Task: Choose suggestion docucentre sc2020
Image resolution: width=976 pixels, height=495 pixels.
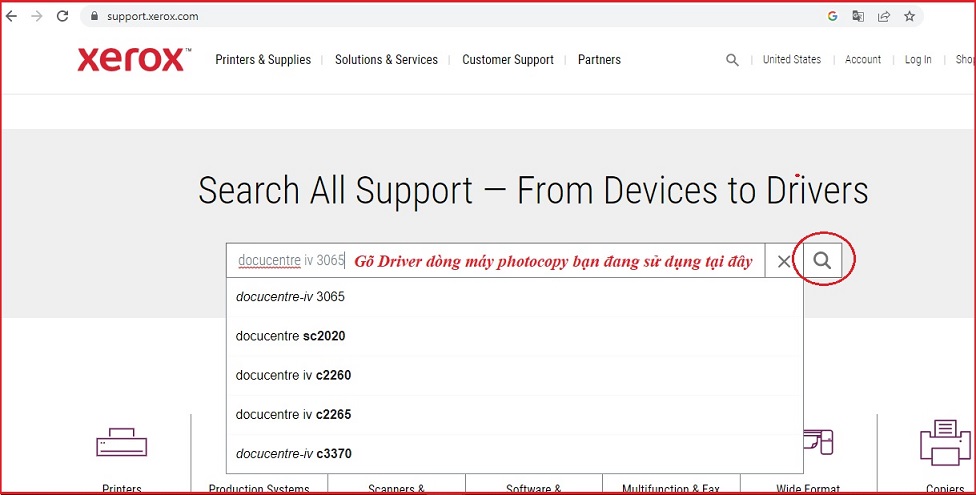Action: click(x=514, y=336)
